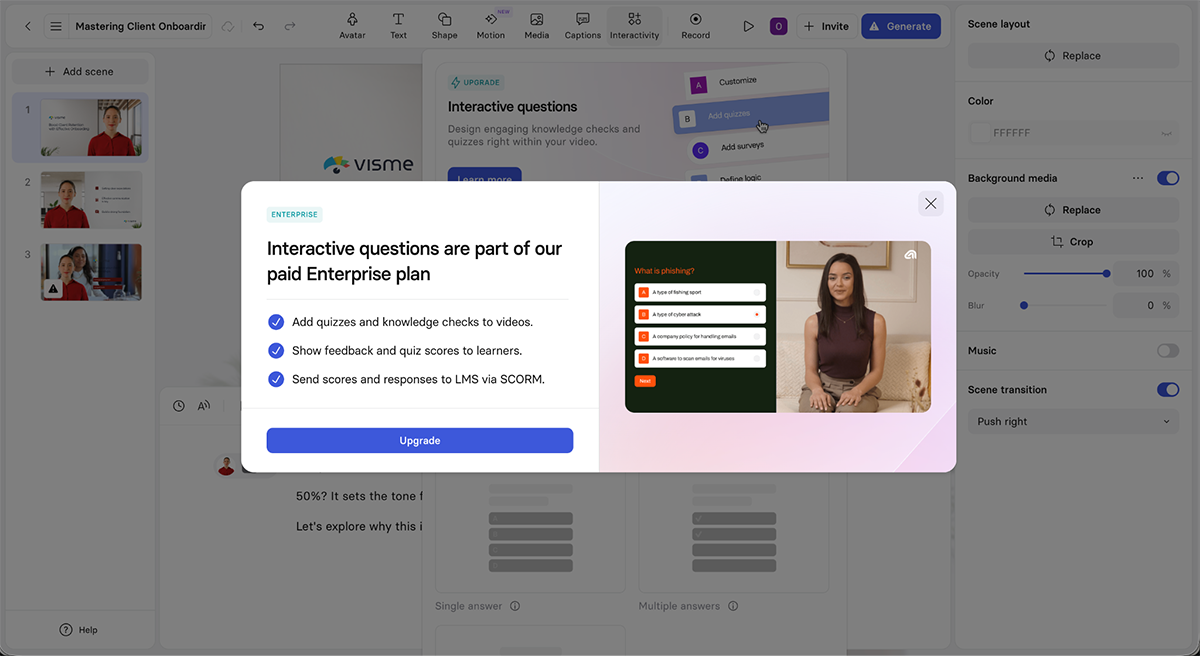Click the clock icon in script panel

pos(179,406)
